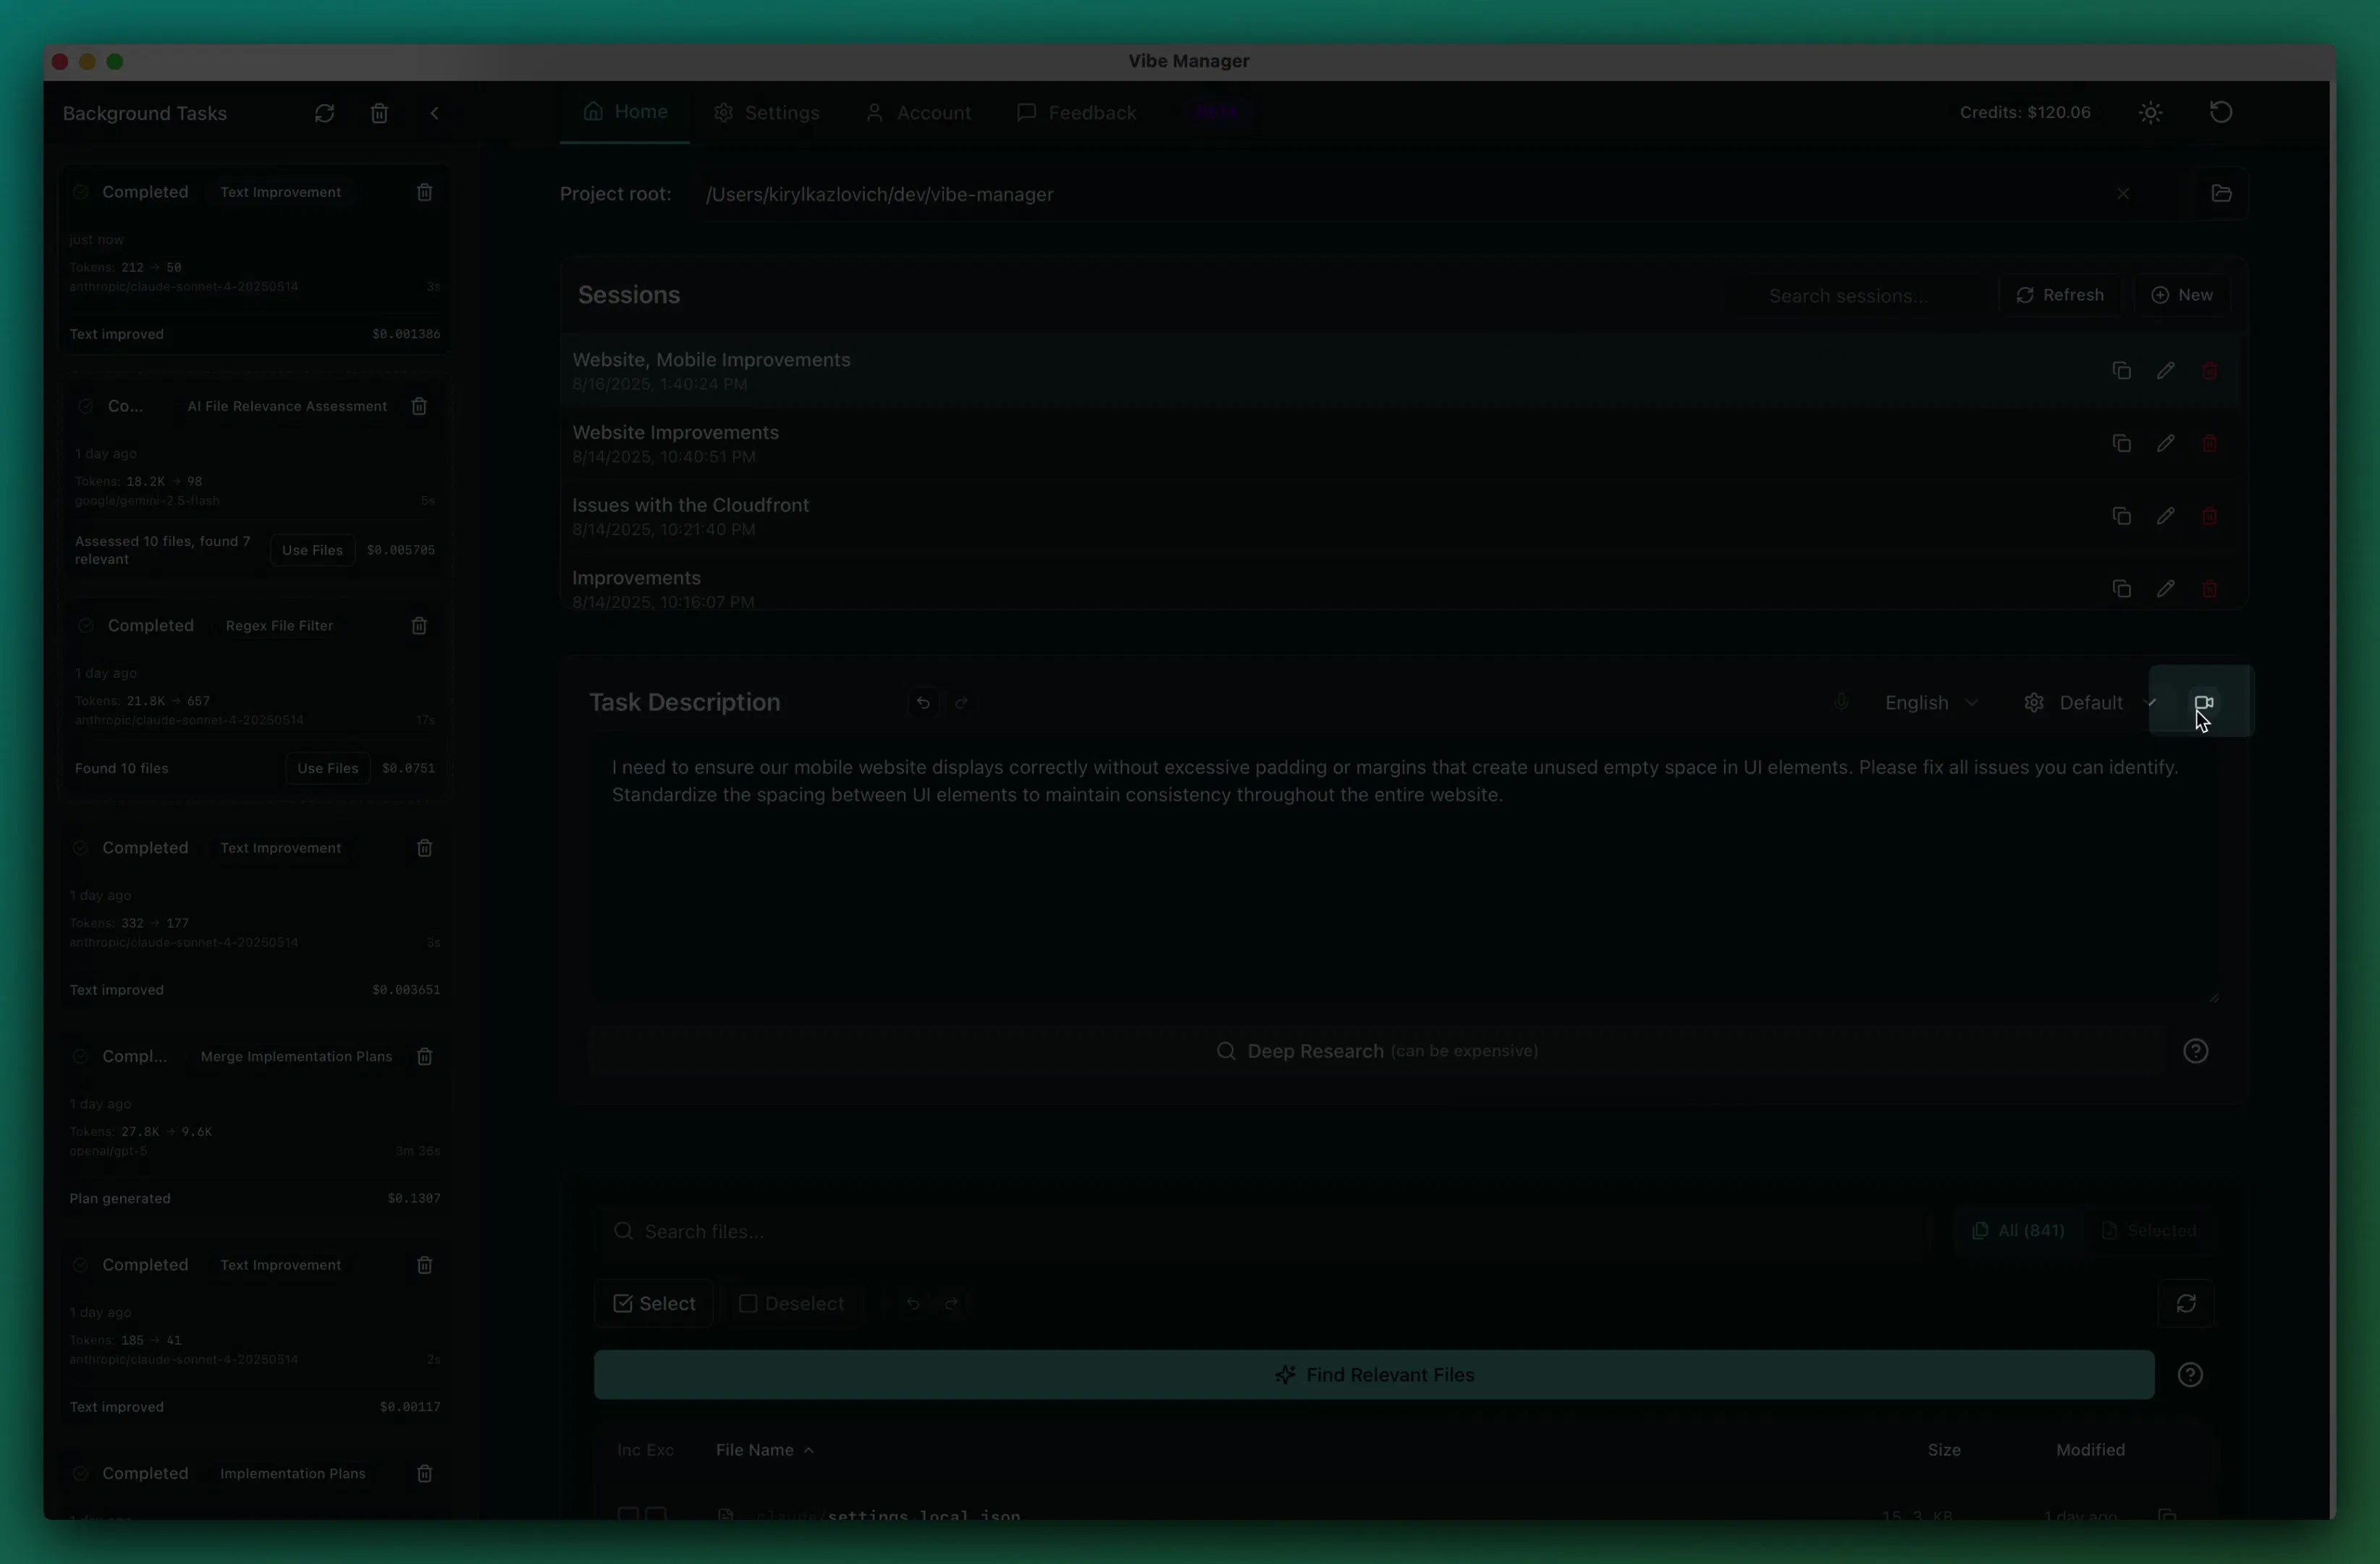
Task: Delete the Text Improvement task from just now
Action: tap(424, 192)
